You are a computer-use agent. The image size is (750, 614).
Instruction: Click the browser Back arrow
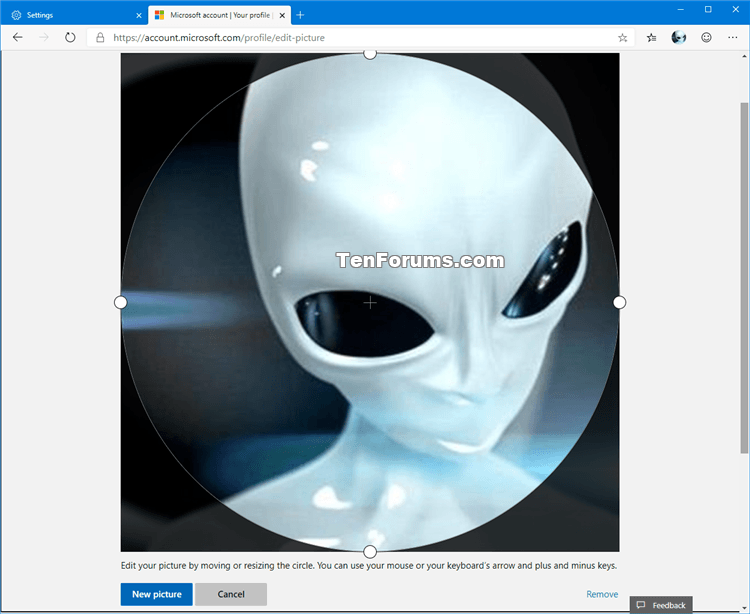(18, 37)
